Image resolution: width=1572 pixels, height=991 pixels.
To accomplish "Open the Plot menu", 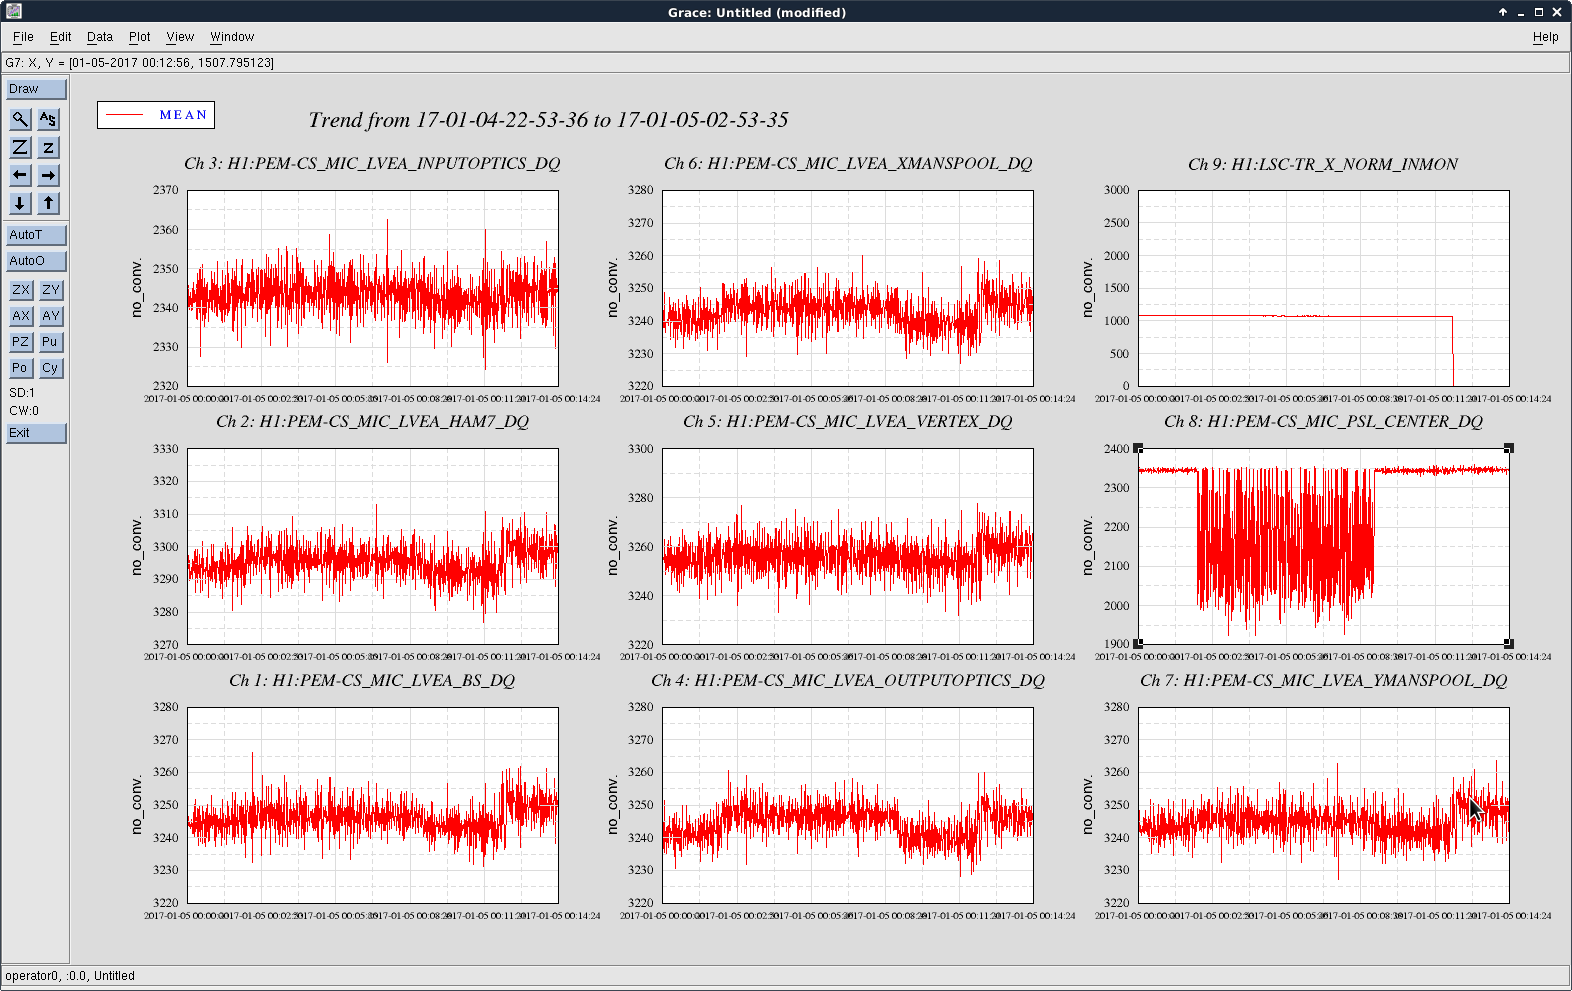I will (140, 37).
